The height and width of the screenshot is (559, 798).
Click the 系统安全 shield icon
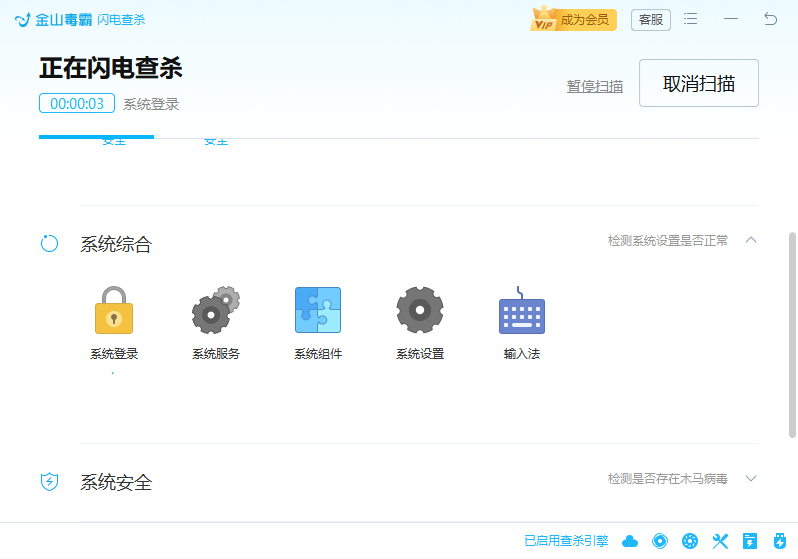[50, 482]
